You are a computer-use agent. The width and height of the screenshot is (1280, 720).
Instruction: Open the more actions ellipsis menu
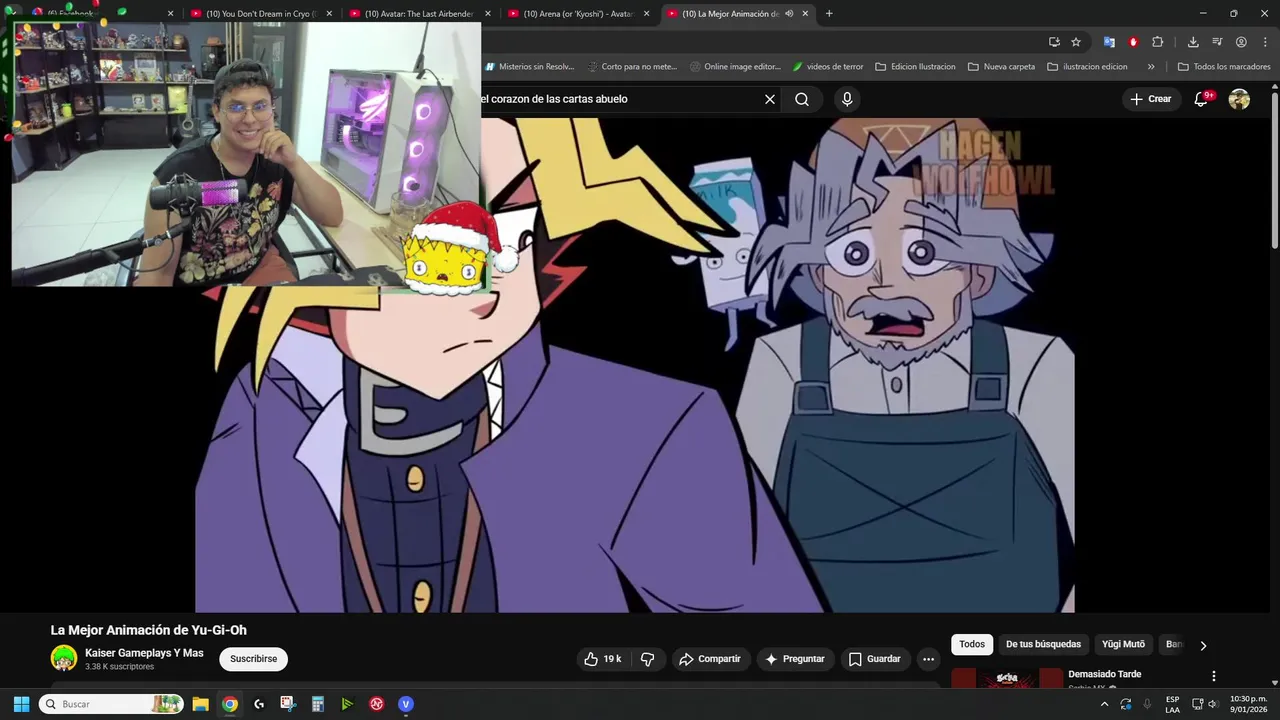[928, 659]
